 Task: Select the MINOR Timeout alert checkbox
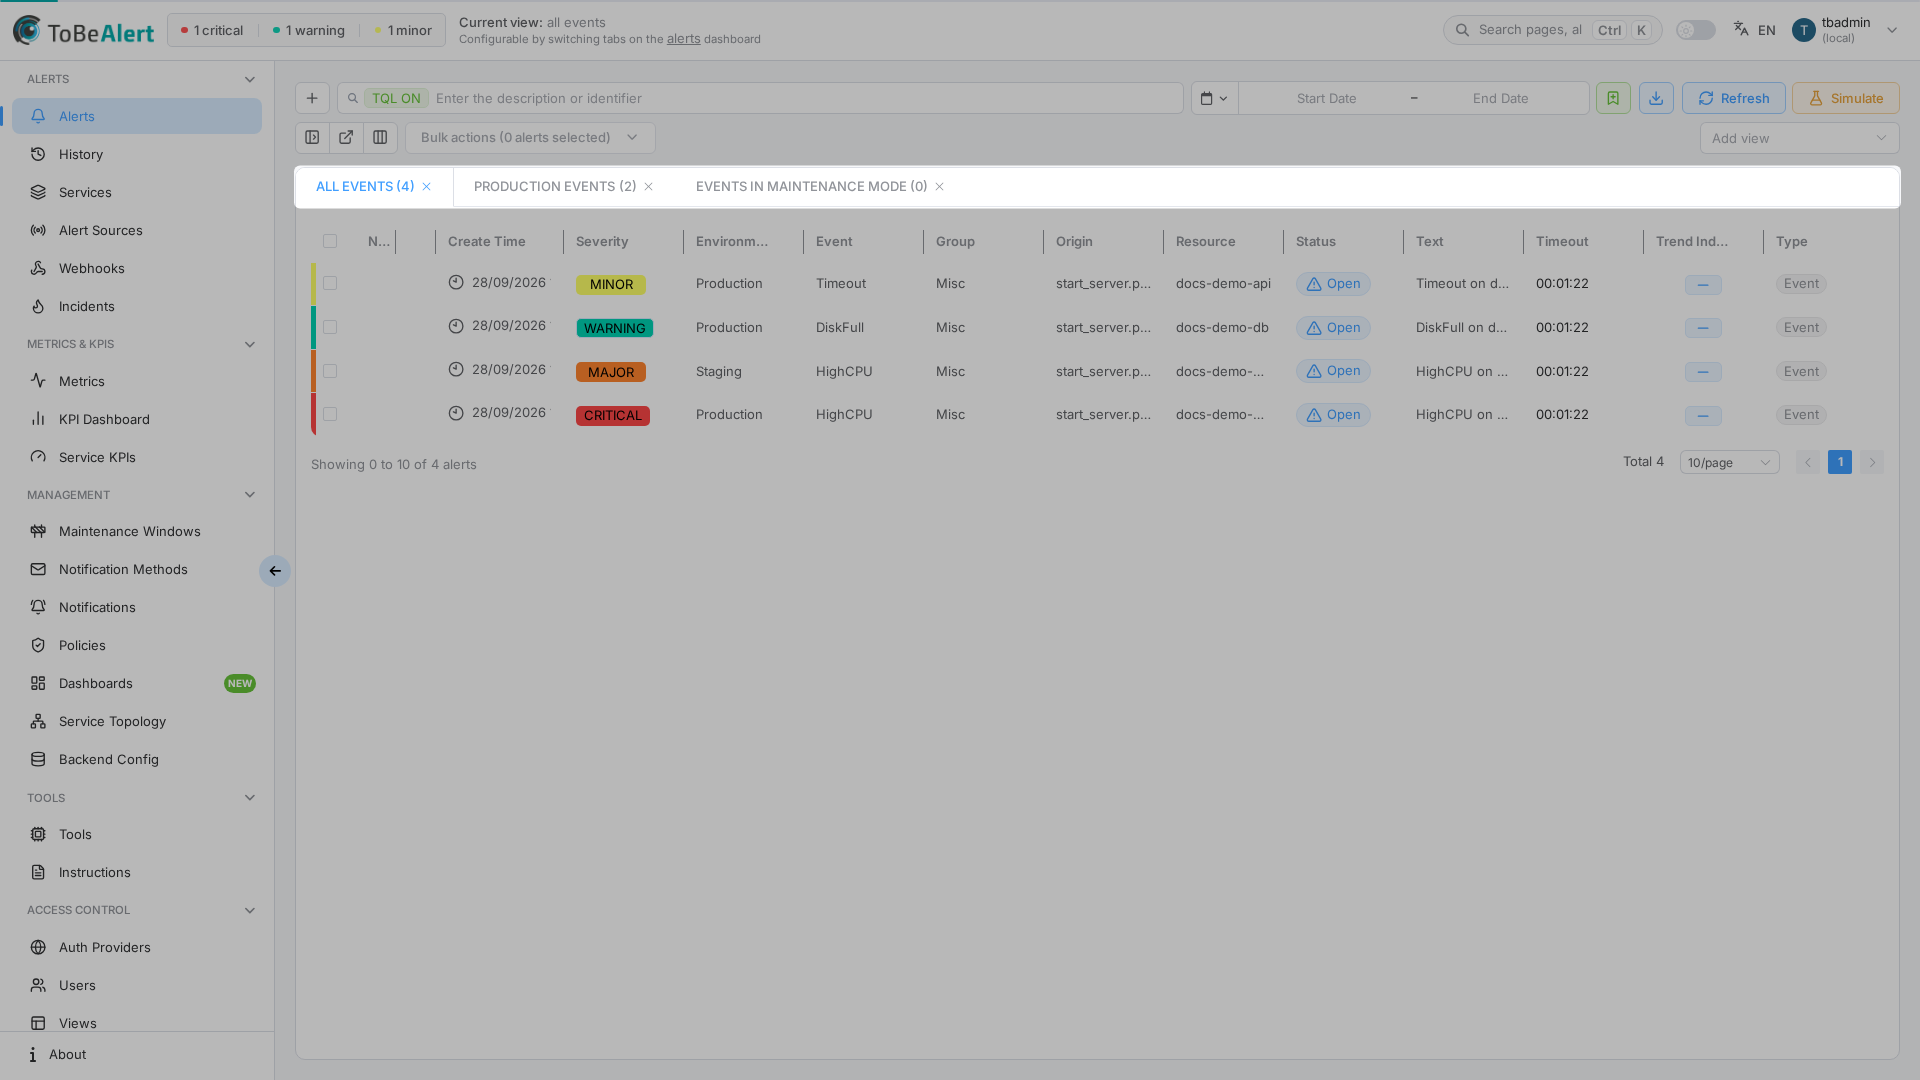(330, 284)
